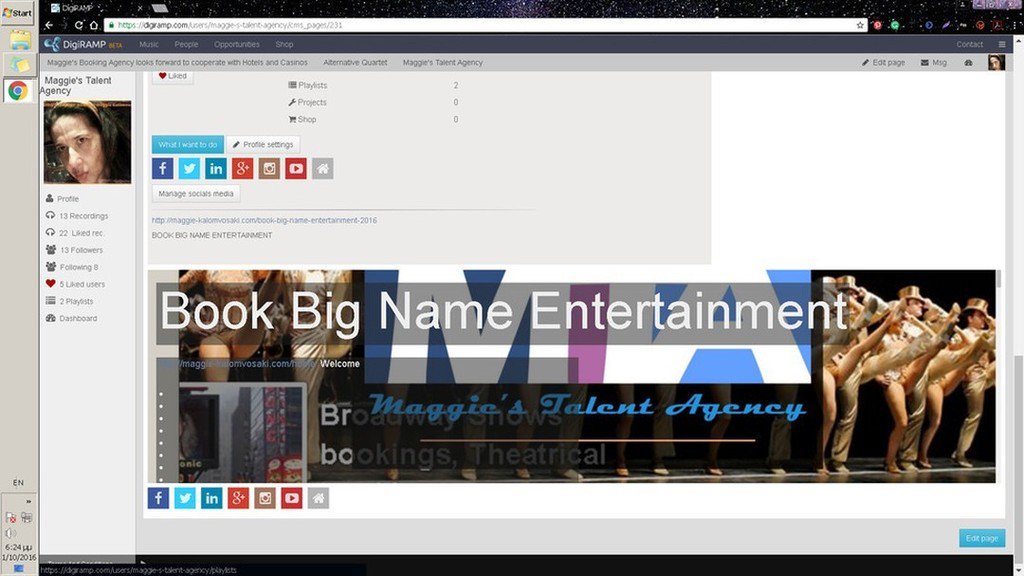1024x576 pixels.
Task: Click the LinkedIn icon below the banner
Action: [212, 498]
